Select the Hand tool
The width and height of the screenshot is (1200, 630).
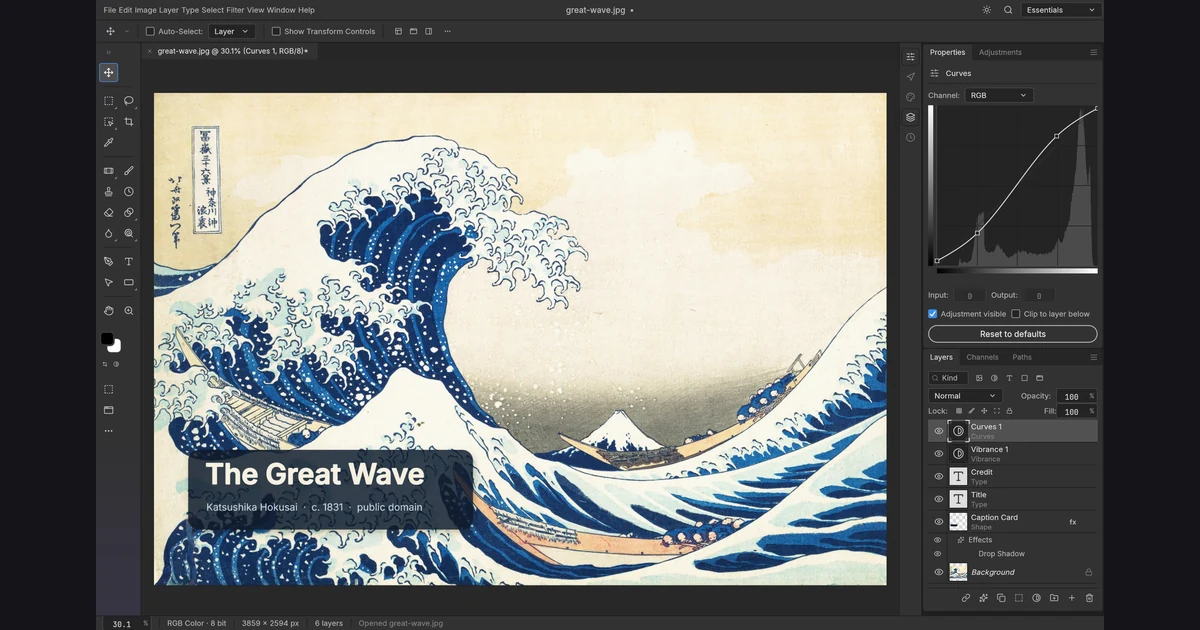point(109,311)
